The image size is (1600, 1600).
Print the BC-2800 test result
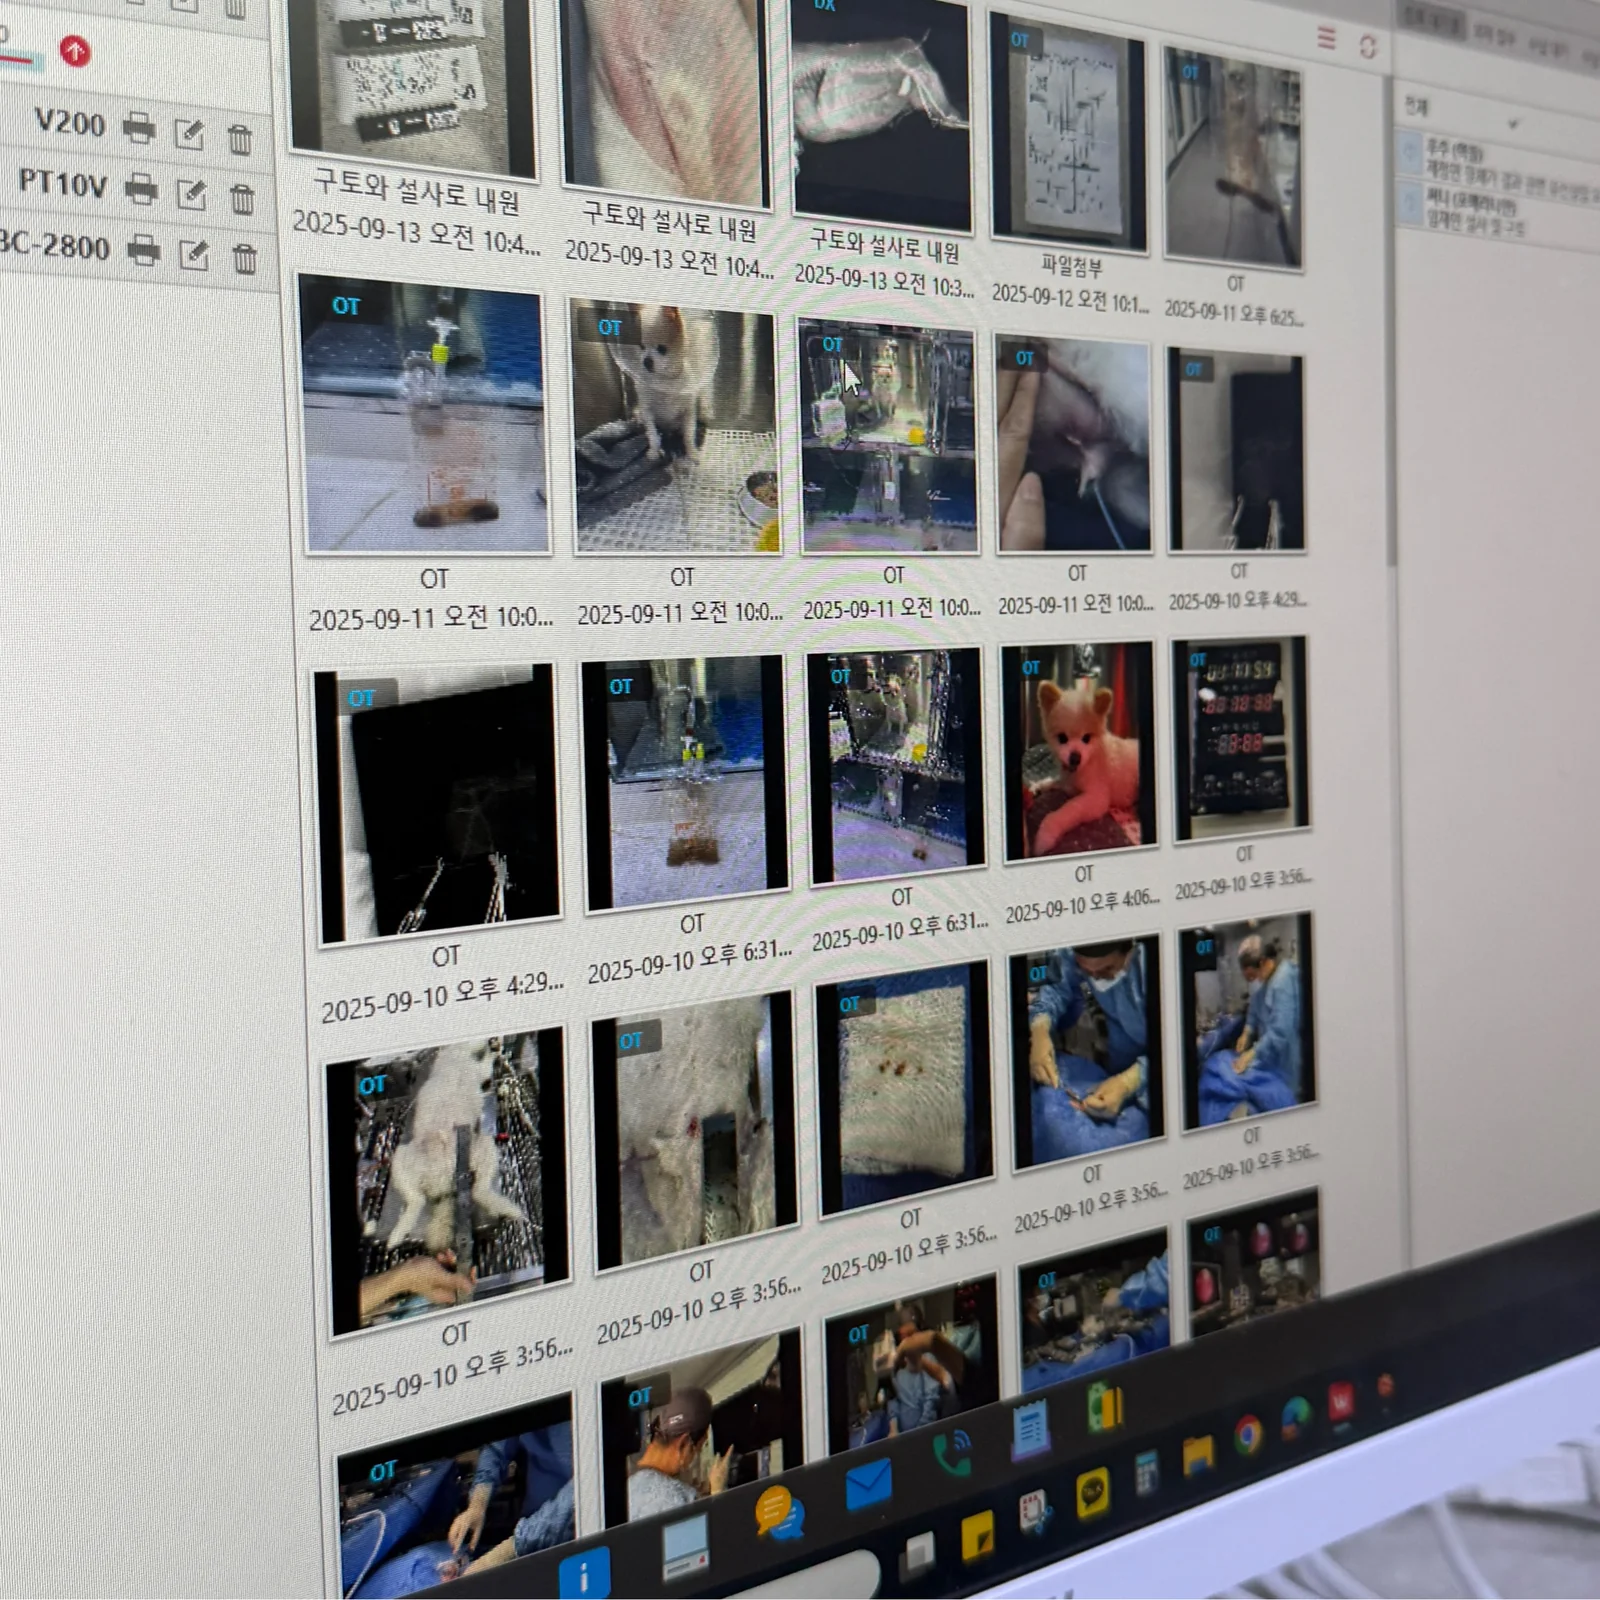[144, 250]
